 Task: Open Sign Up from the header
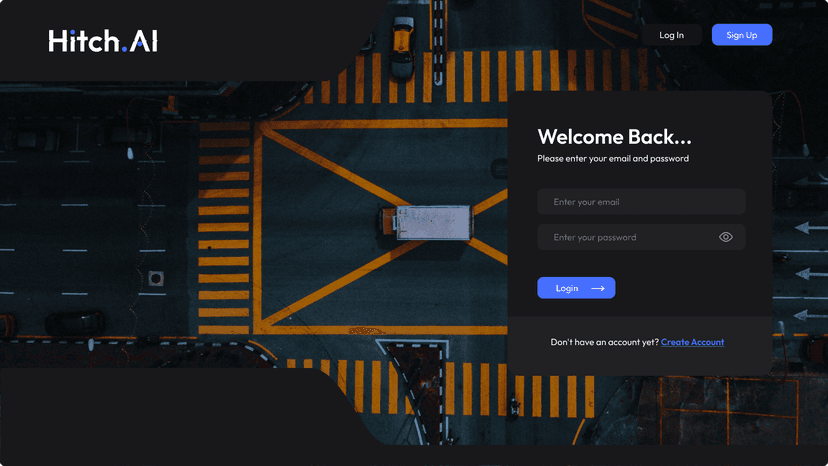(x=741, y=35)
